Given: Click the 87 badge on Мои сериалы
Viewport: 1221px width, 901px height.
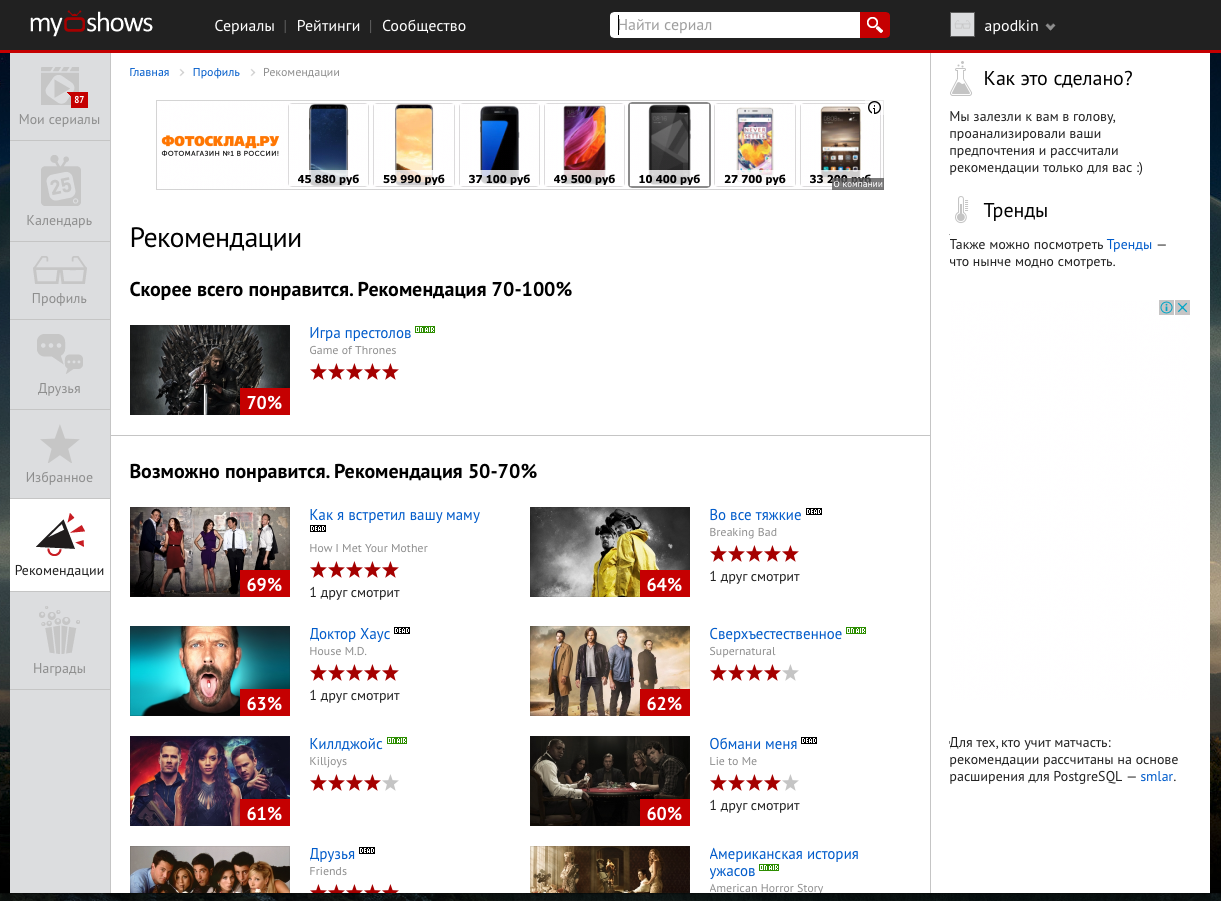Looking at the screenshot, I should (79, 99).
